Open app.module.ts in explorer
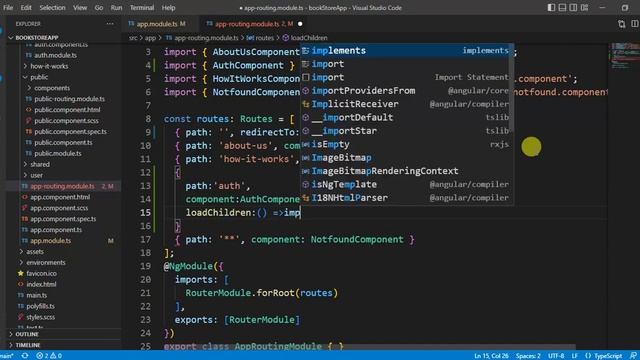 (x=51, y=241)
